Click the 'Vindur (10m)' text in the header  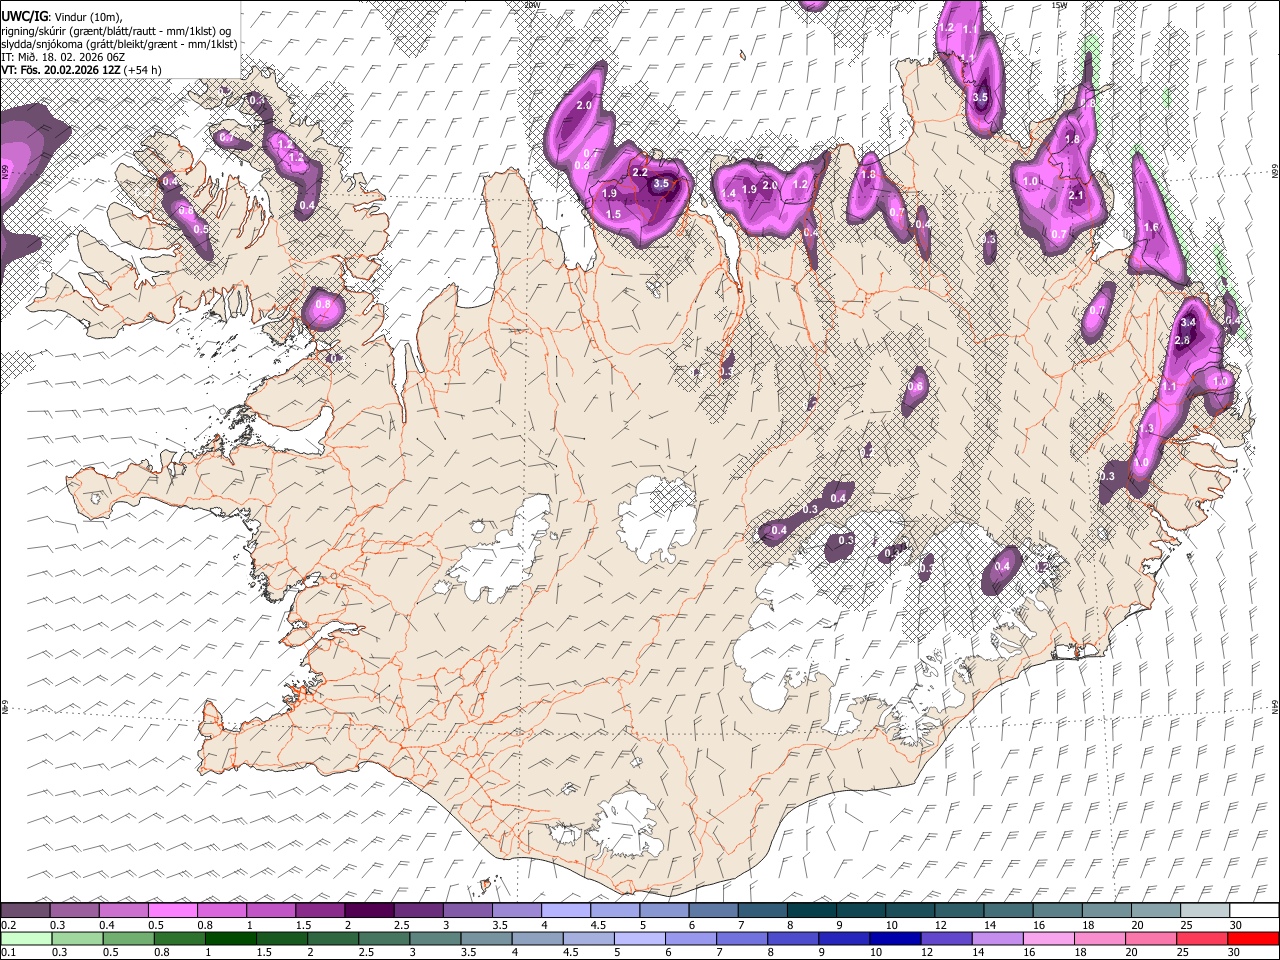[x=88, y=16]
